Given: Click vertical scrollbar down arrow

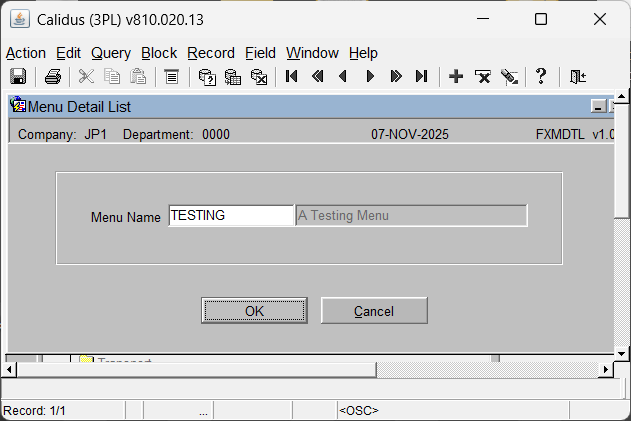Looking at the screenshot, I should [622, 354].
